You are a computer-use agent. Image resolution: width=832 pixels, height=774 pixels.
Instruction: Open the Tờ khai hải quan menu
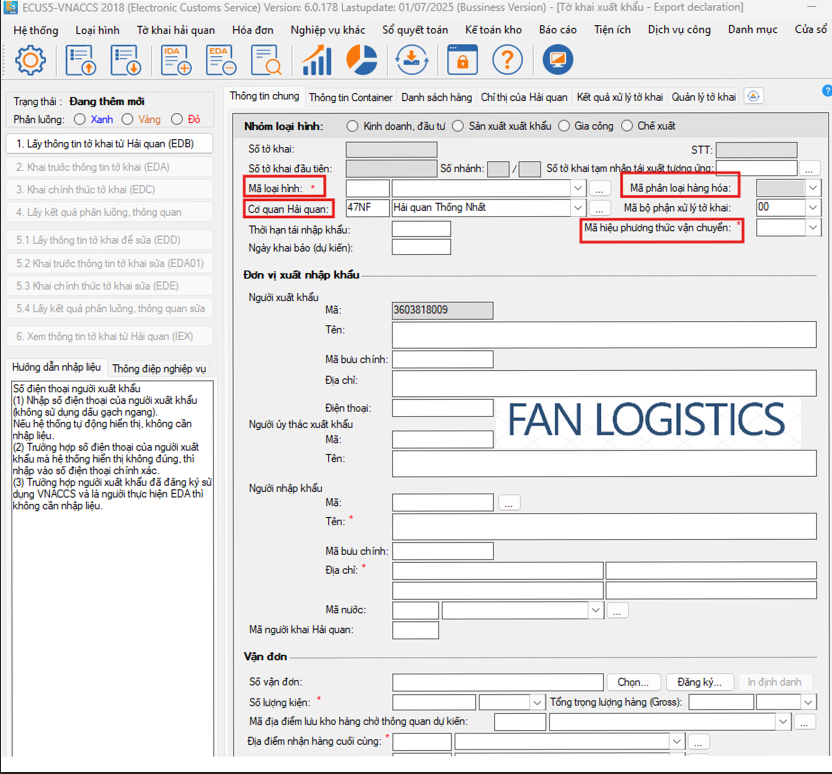[x=176, y=30]
